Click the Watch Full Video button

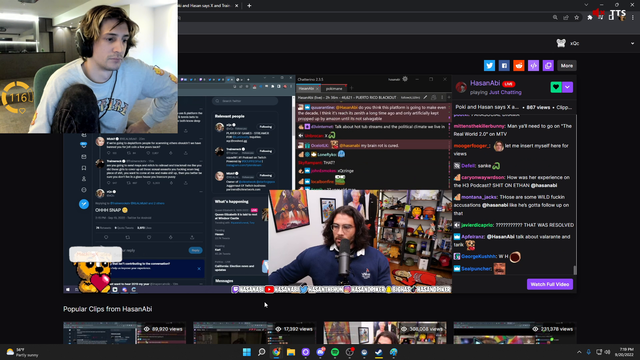coord(550,284)
